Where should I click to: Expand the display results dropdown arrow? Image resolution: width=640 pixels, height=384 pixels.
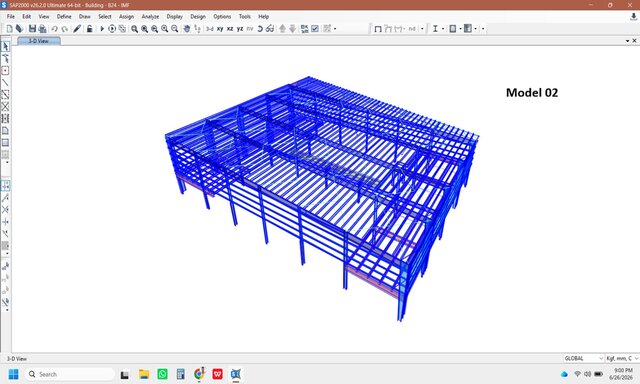[422, 29]
